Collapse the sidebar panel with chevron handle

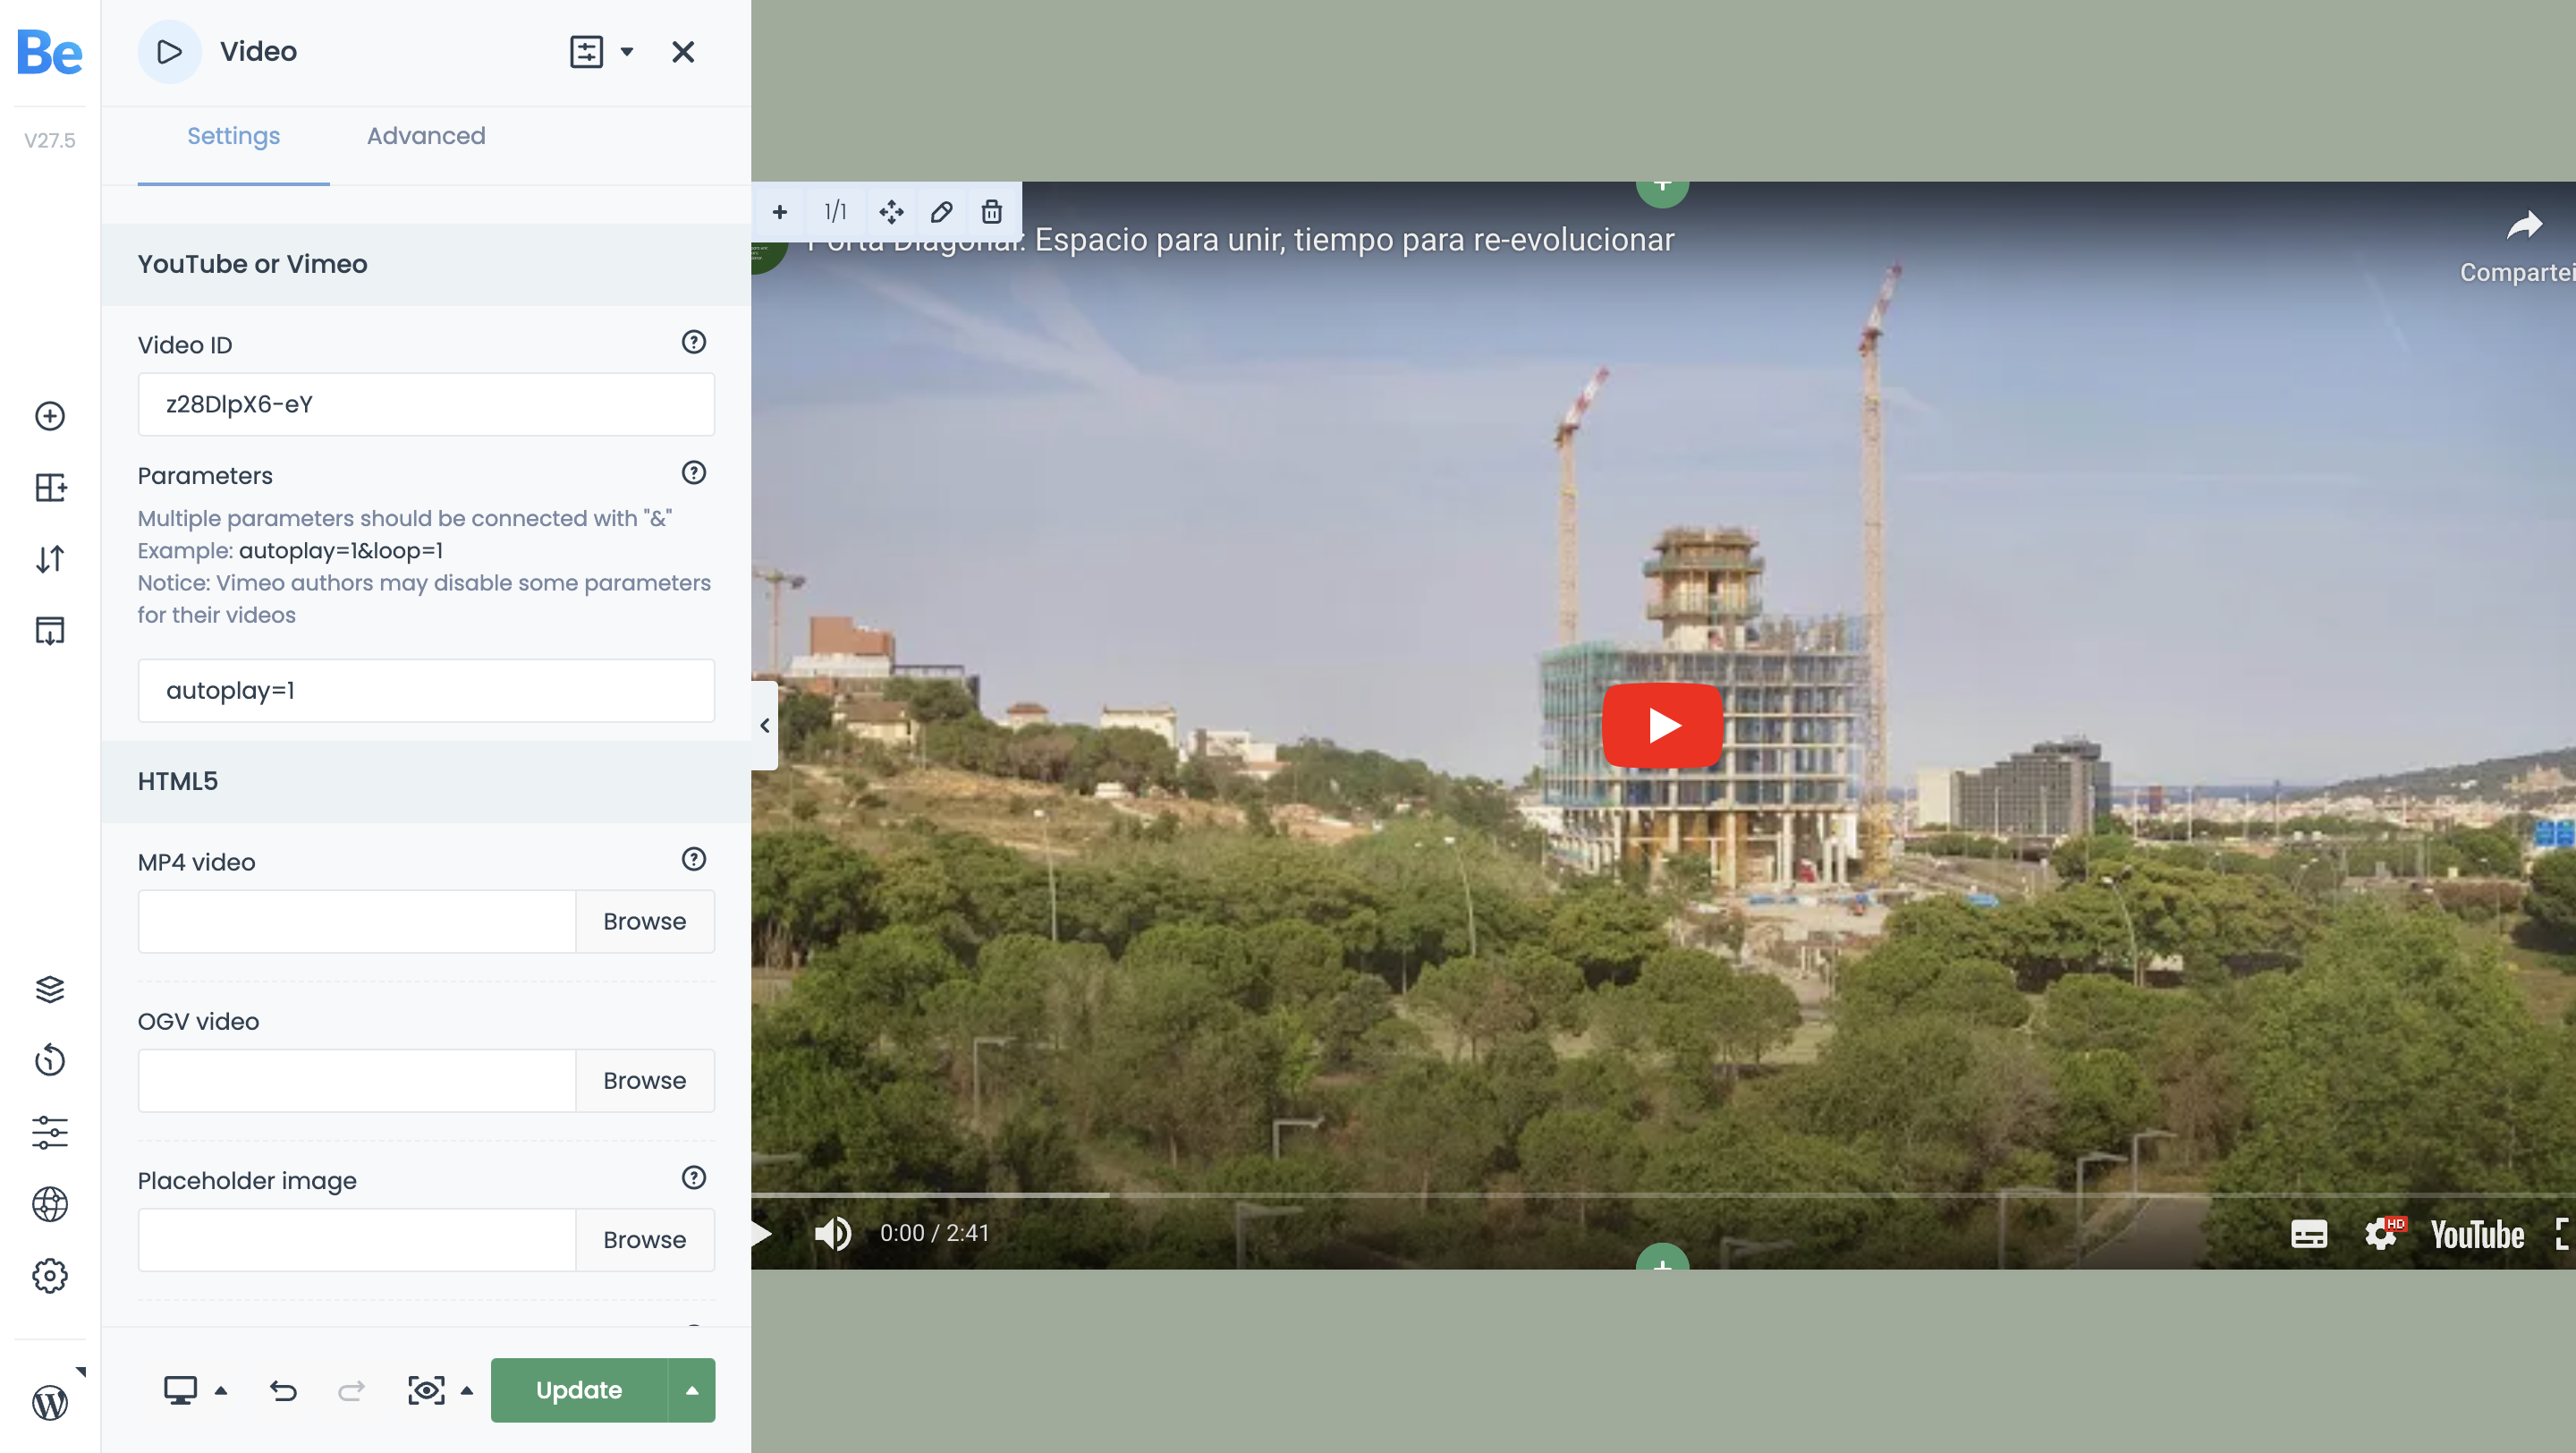pos(765,726)
